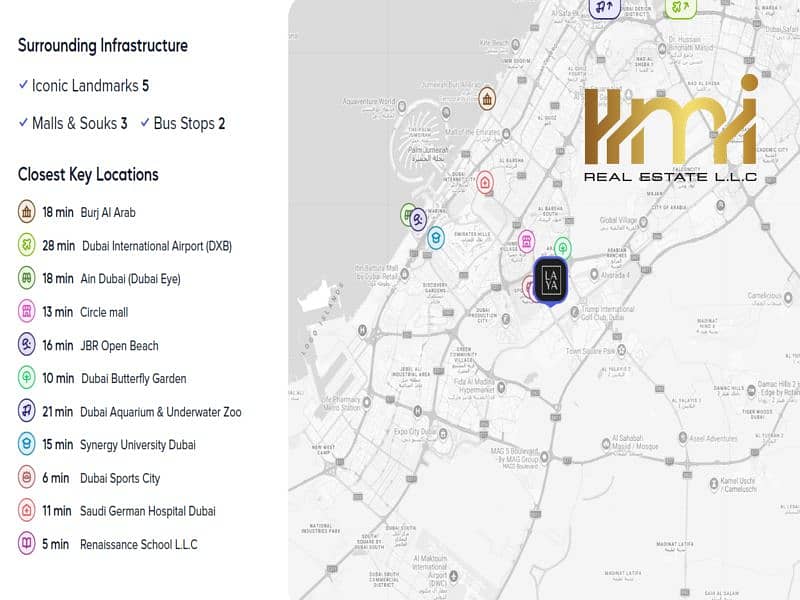
Task: Click the Burj Al Arab pin on map
Action: coord(487,98)
